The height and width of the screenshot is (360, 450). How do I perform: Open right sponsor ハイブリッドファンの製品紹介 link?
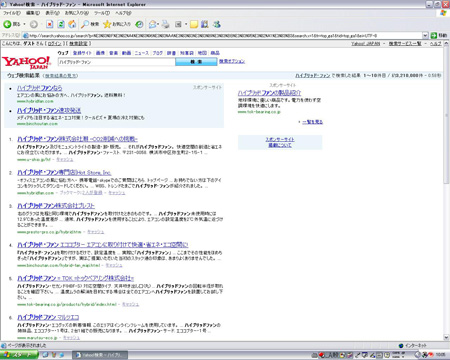[269, 93]
